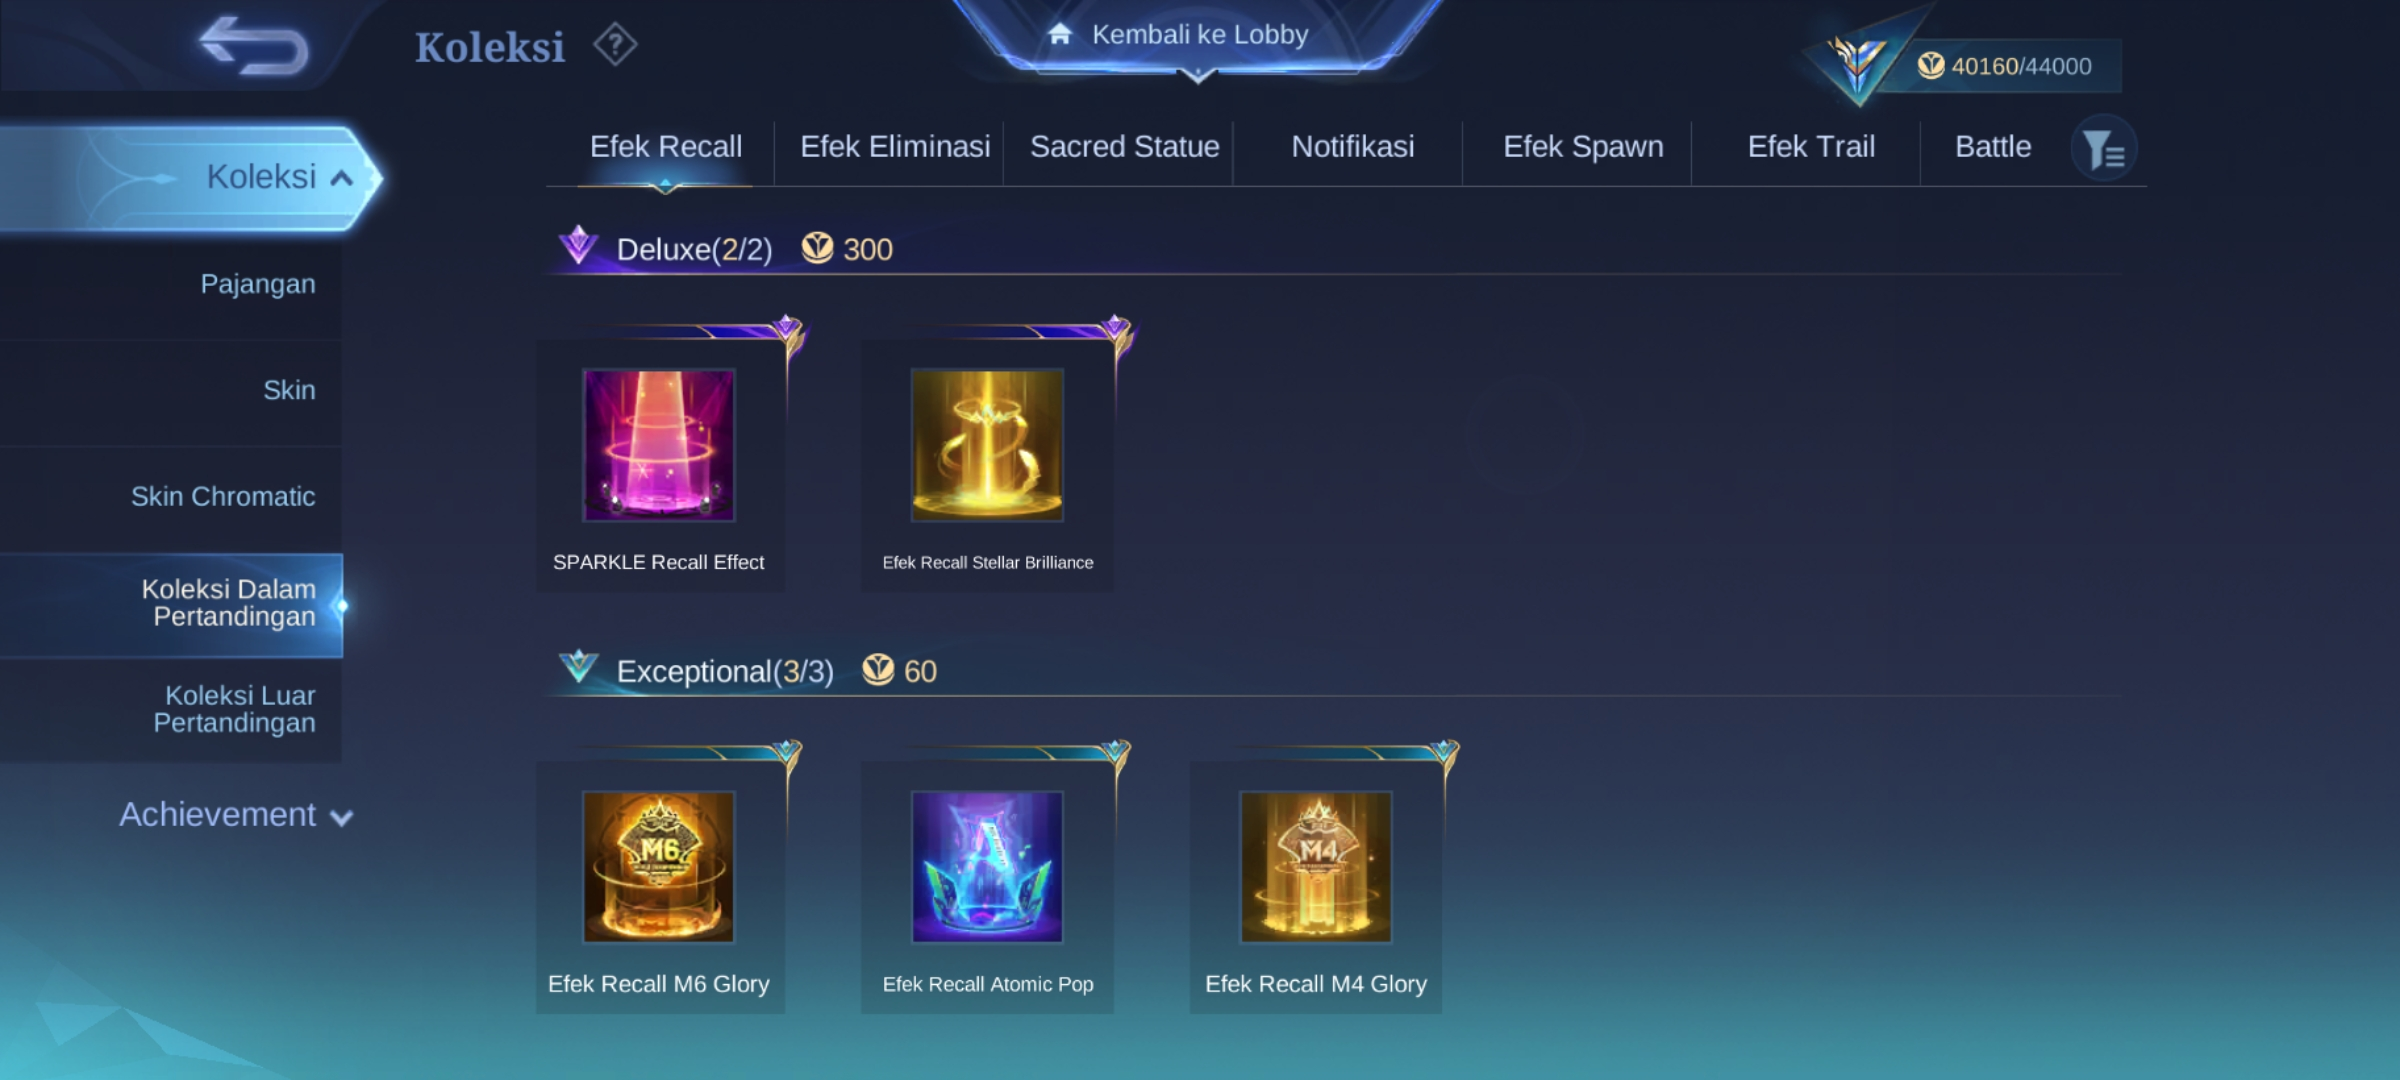The image size is (2400, 1080).
Task: Select the Efek Recall M6 Glory icon
Action: [x=659, y=867]
